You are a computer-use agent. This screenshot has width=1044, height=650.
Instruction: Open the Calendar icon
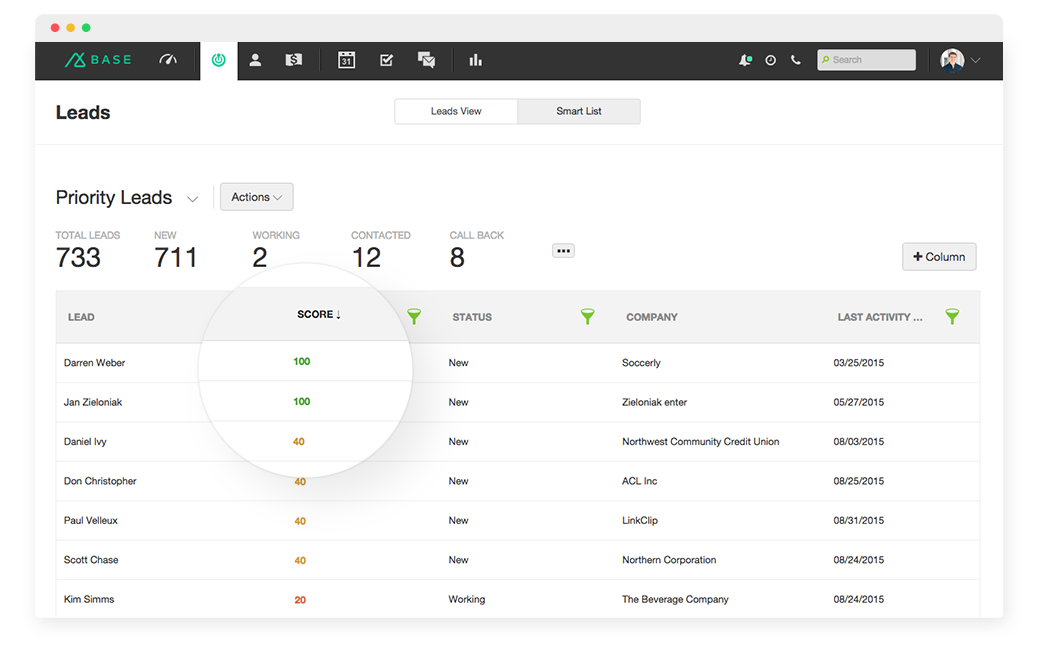click(x=346, y=60)
